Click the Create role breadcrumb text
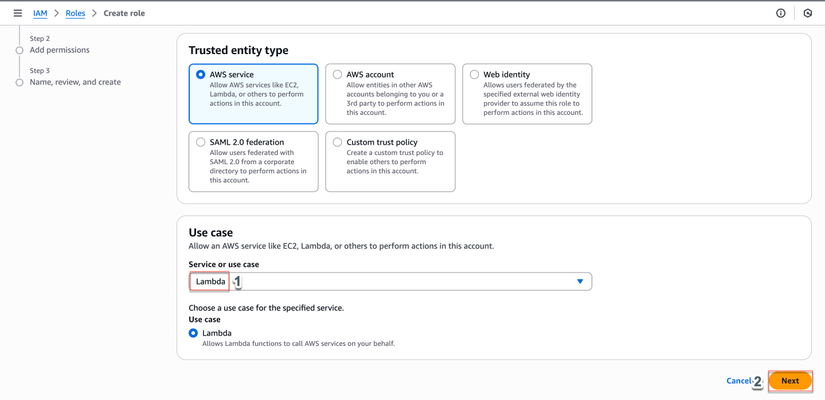 (124, 13)
